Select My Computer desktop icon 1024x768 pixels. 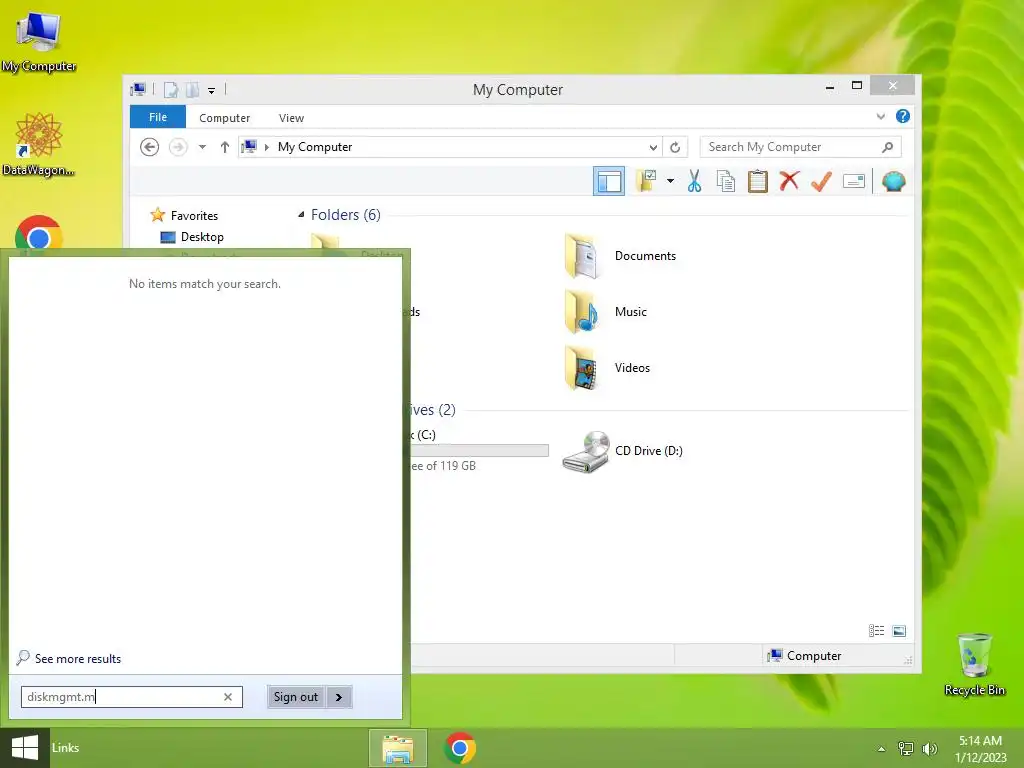tap(39, 41)
